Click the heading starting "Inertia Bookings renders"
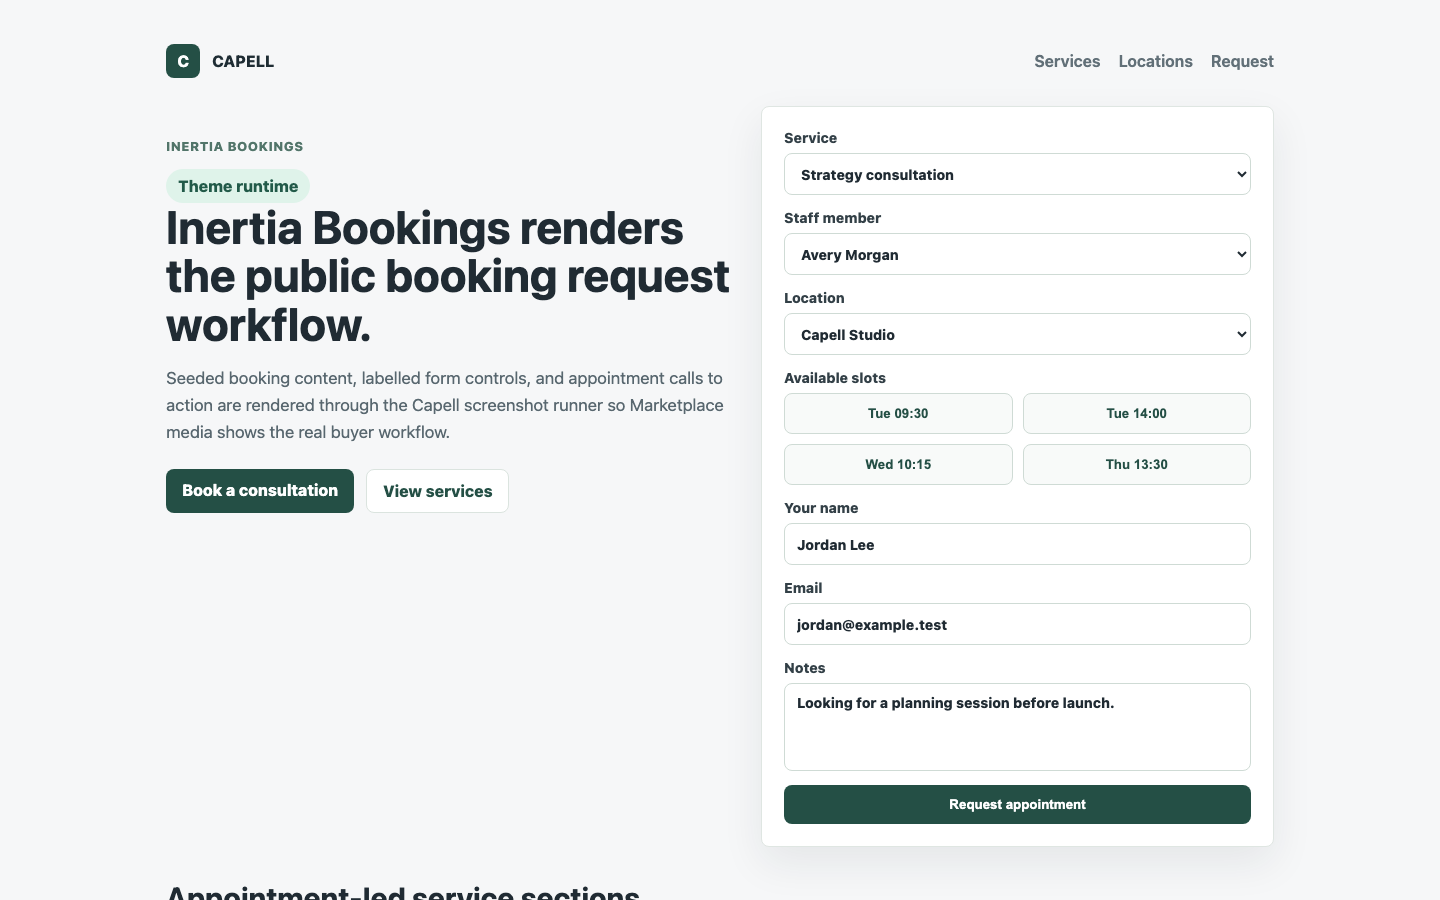Image resolution: width=1440 pixels, height=900 pixels. click(x=448, y=276)
